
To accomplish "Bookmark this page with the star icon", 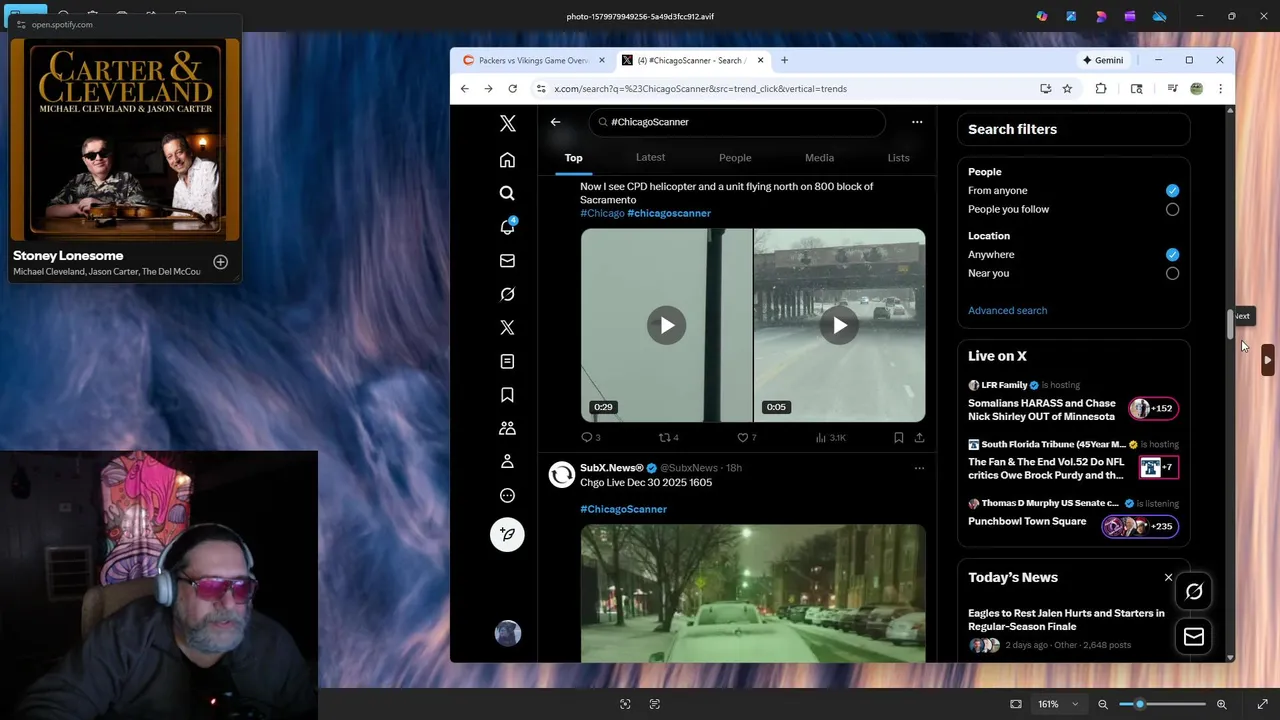I will click(x=1067, y=89).
